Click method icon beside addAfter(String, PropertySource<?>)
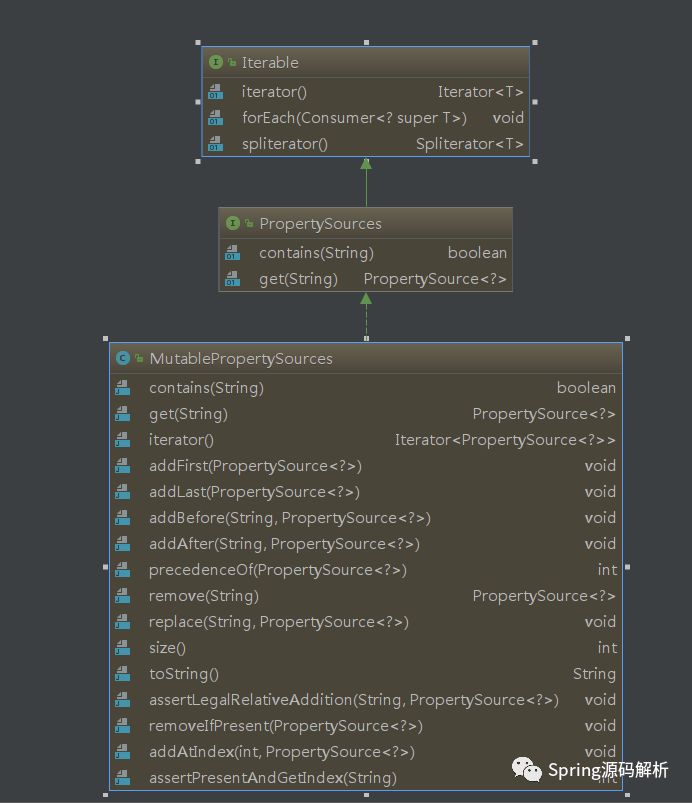The image size is (692, 803). click(122, 543)
